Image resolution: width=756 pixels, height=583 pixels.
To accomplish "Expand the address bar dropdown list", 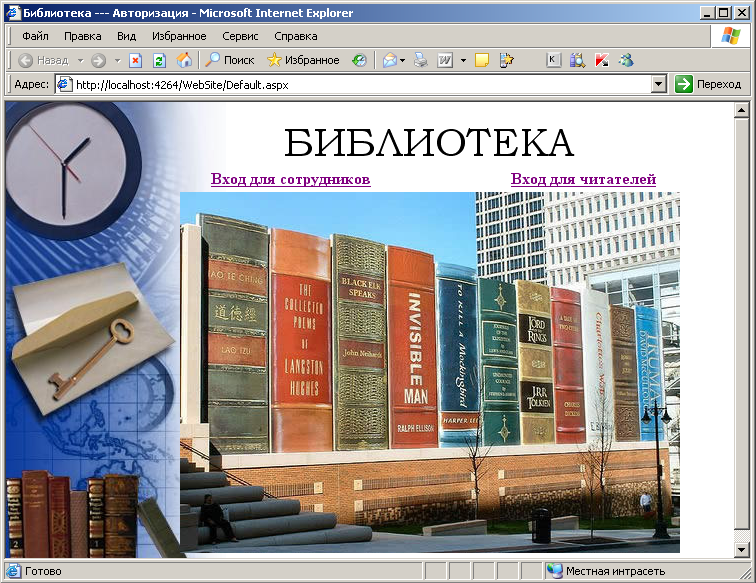I will click(659, 84).
